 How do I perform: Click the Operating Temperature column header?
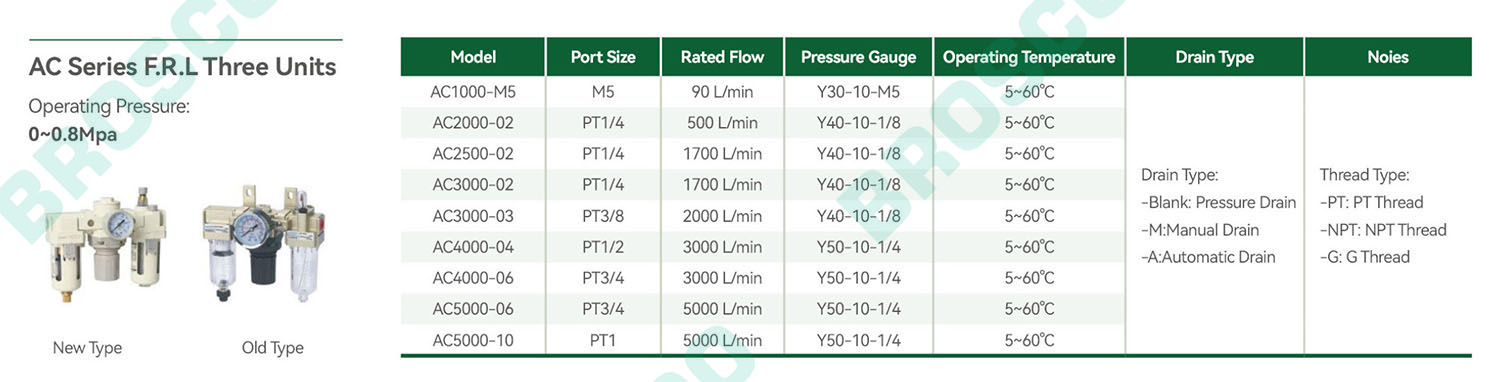[1029, 57]
